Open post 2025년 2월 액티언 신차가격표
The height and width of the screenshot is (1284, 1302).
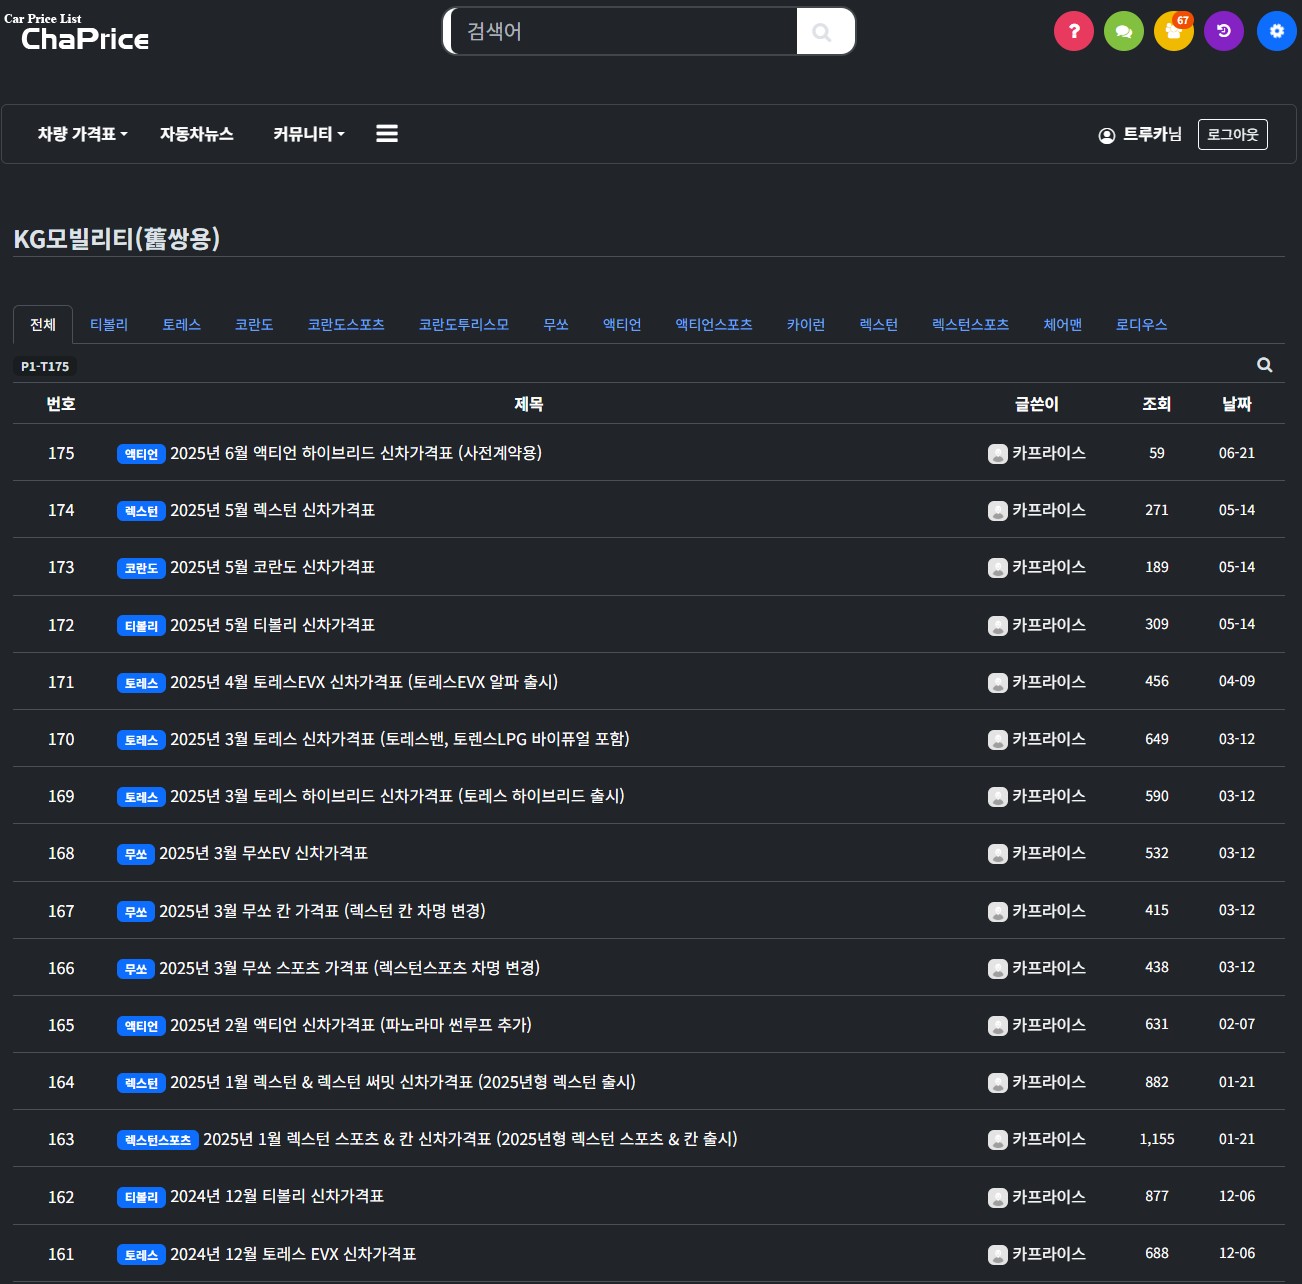click(x=351, y=1025)
